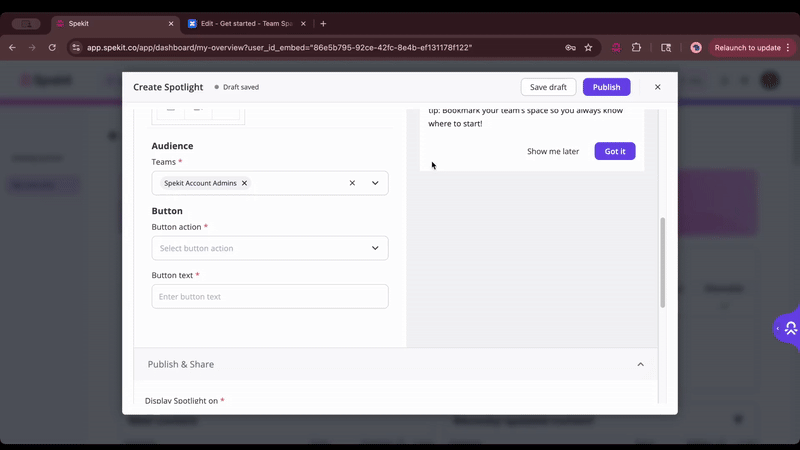Switch to Edit - Get started tab
Image resolution: width=800 pixels, height=450 pixels.
click(x=245, y=23)
